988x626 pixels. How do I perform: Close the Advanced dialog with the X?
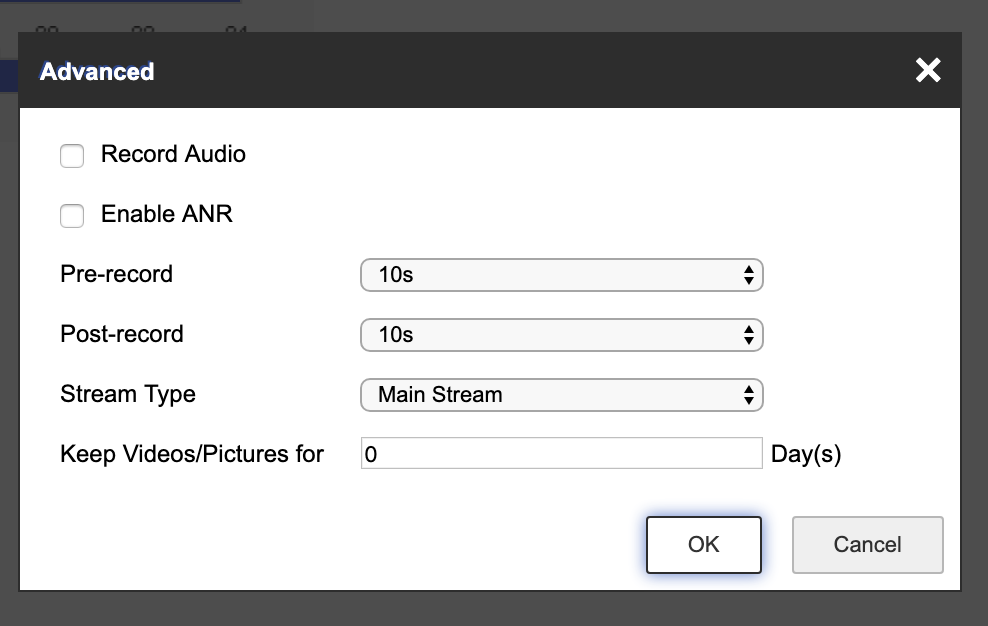[927, 70]
